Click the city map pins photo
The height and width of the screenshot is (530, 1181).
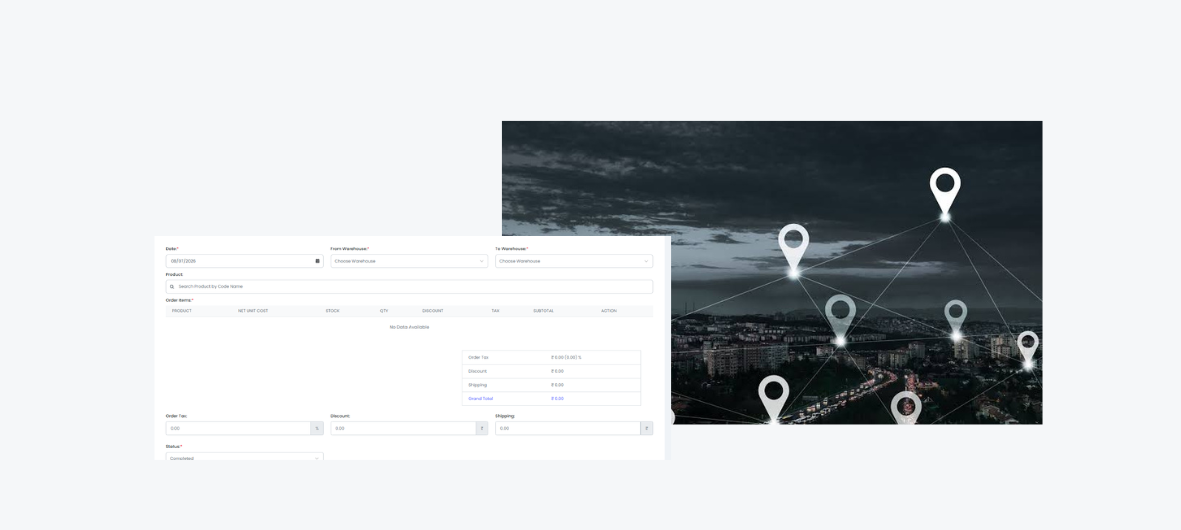(x=772, y=273)
